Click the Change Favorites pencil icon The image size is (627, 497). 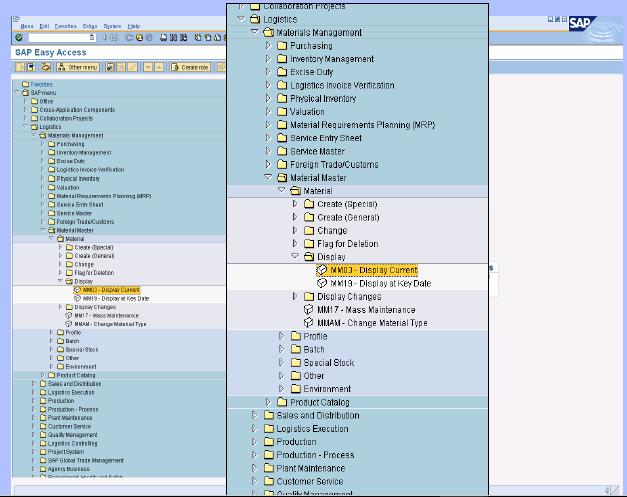[x=132, y=67]
